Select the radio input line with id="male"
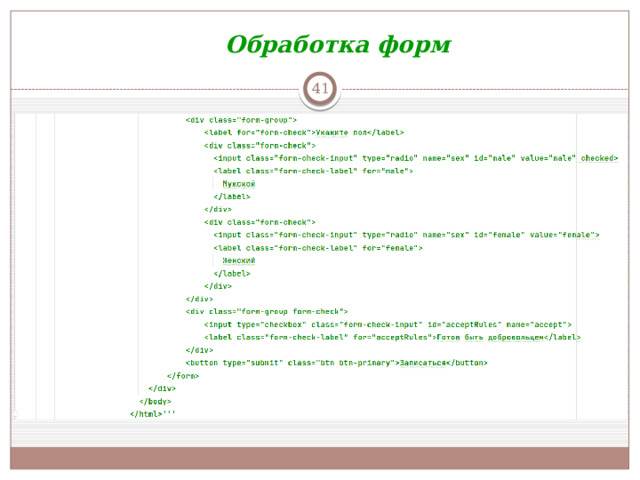Screen dimensions: 640x480 point(416,158)
